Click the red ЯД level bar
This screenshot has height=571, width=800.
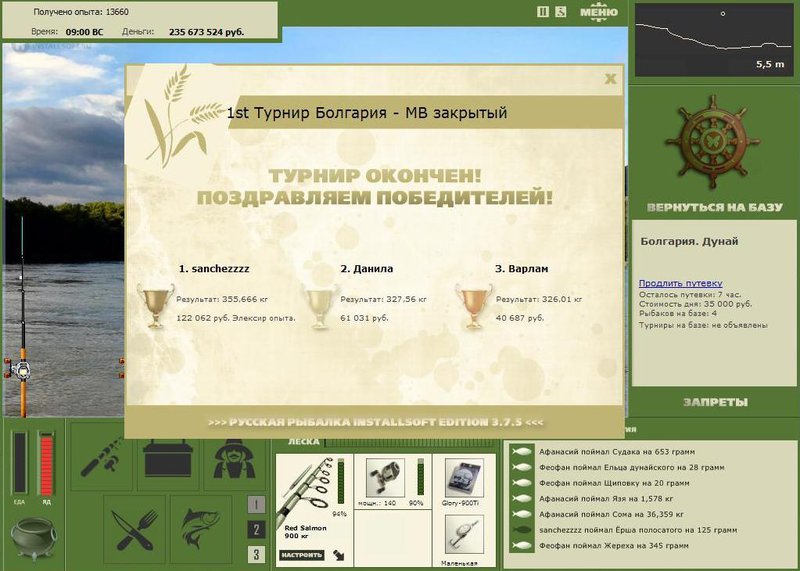46,463
